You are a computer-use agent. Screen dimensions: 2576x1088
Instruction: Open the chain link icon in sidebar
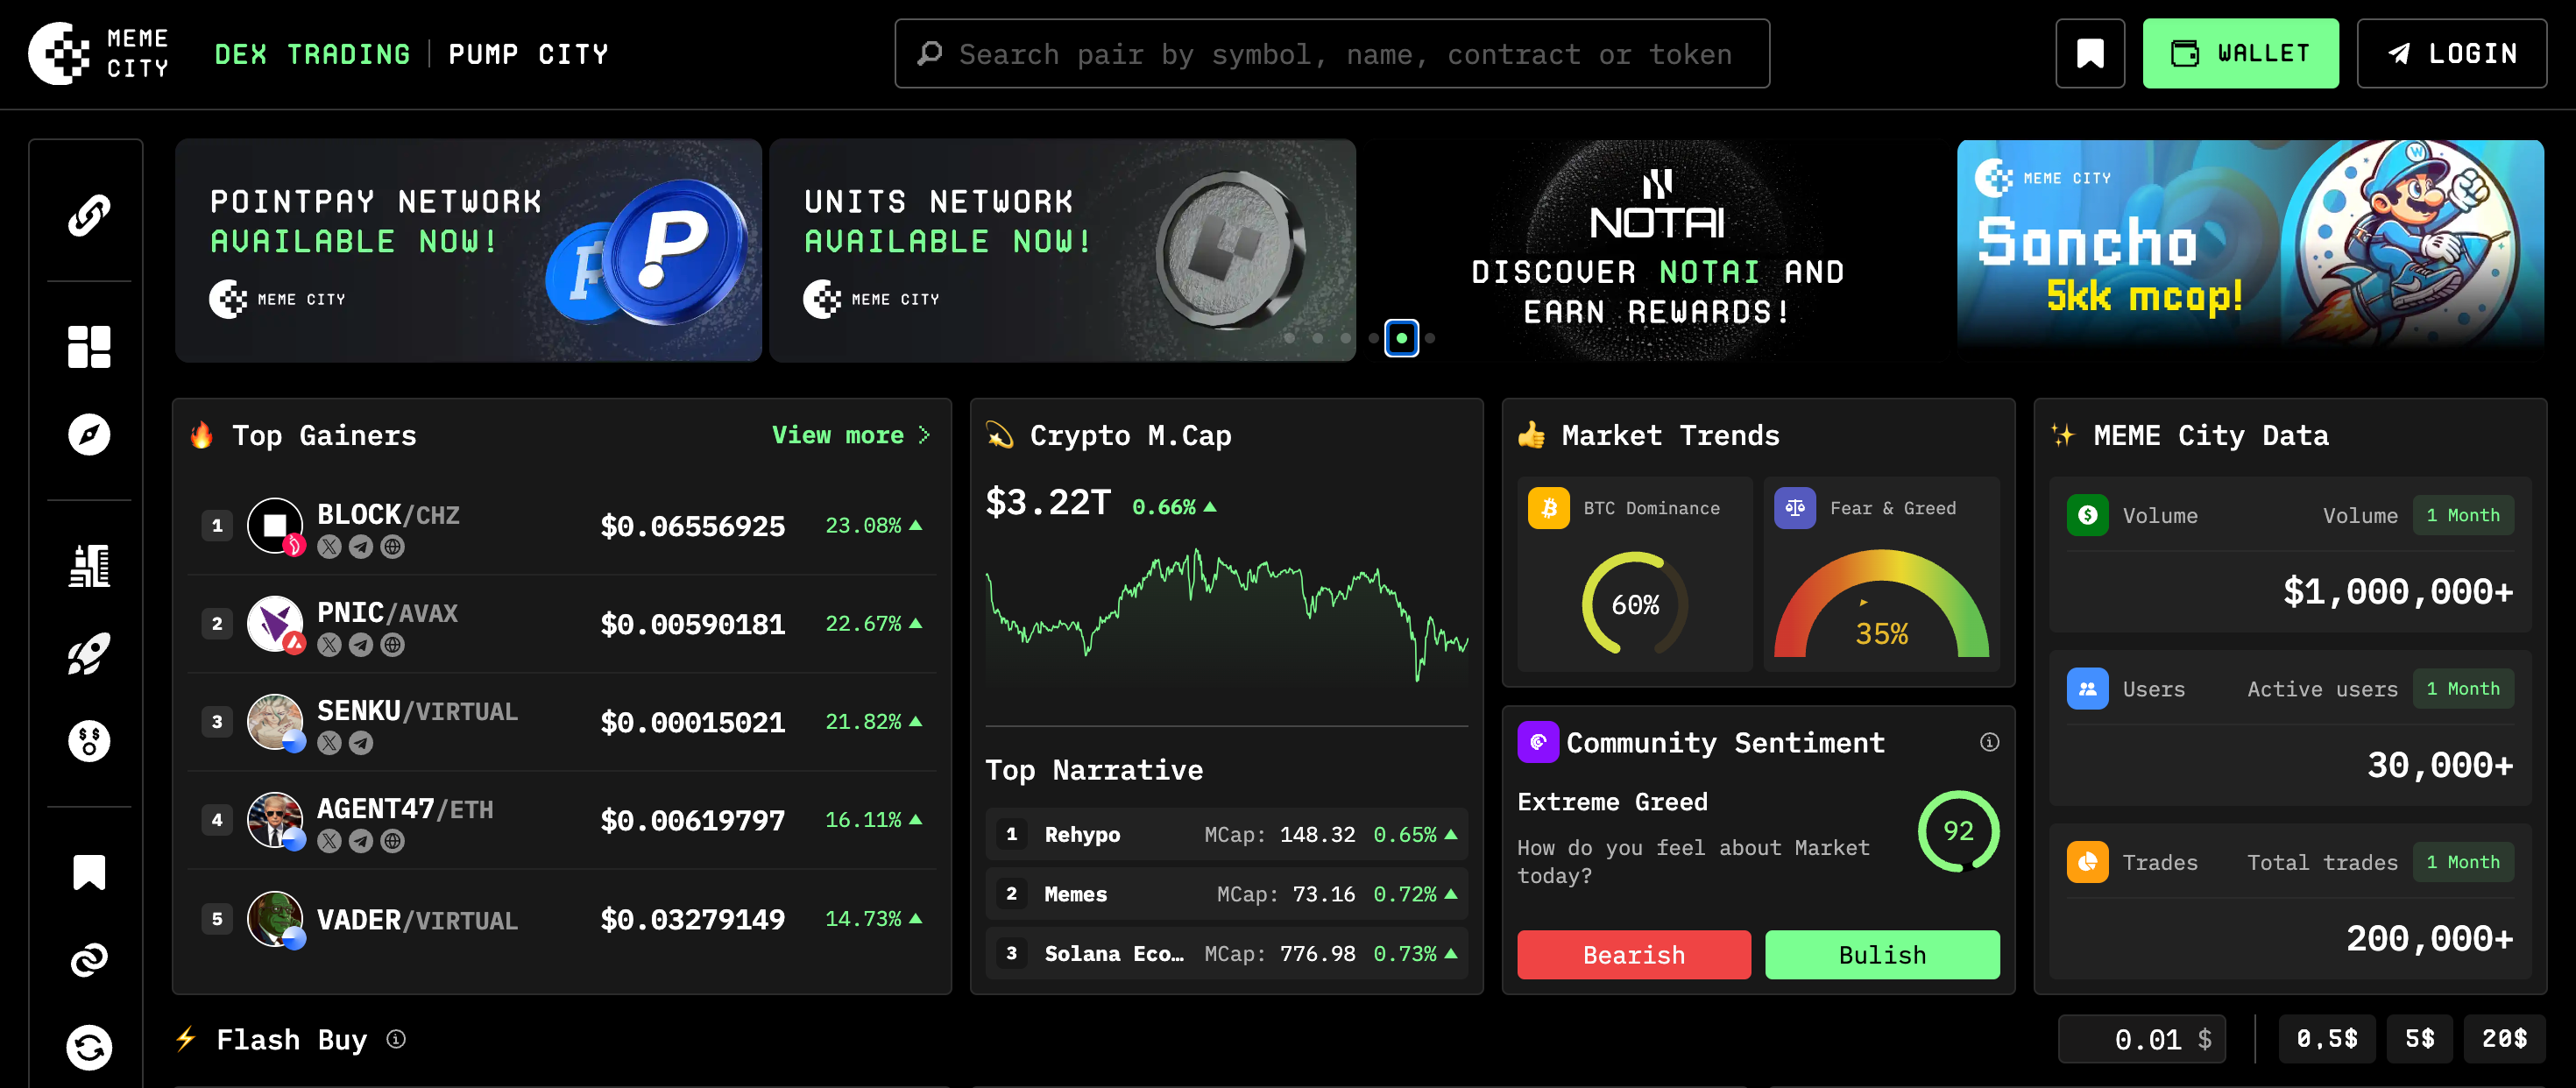[x=89, y=215]
